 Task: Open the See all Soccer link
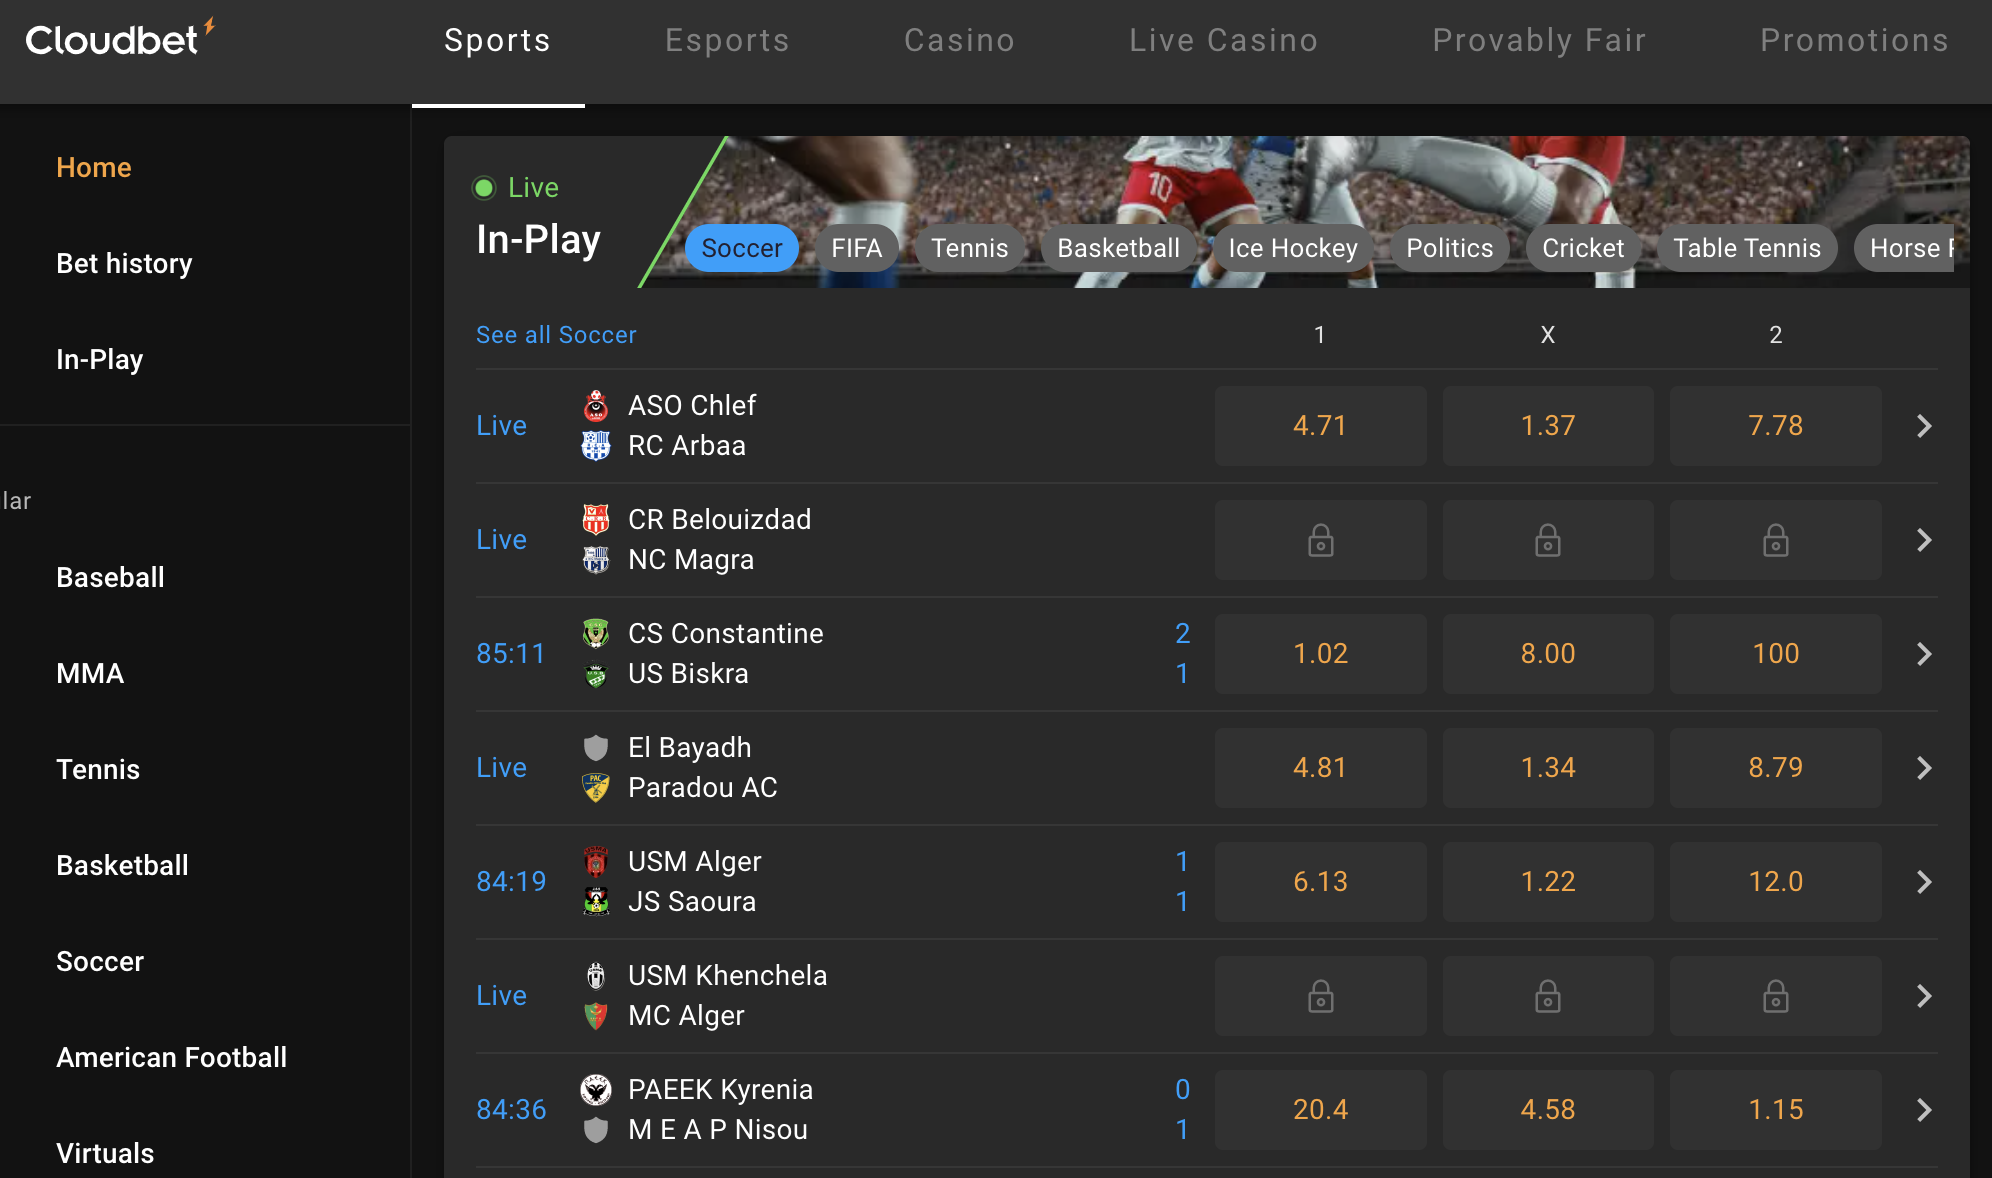(x=556, y=335)
